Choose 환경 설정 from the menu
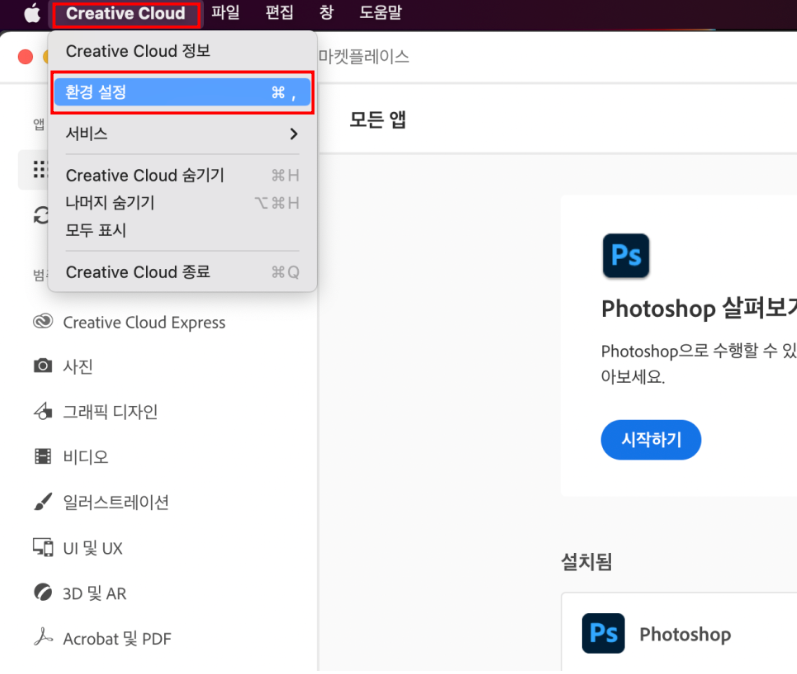The height and width of the screenshot is (674, 797). pyautogui.click(x=182, y=92)
